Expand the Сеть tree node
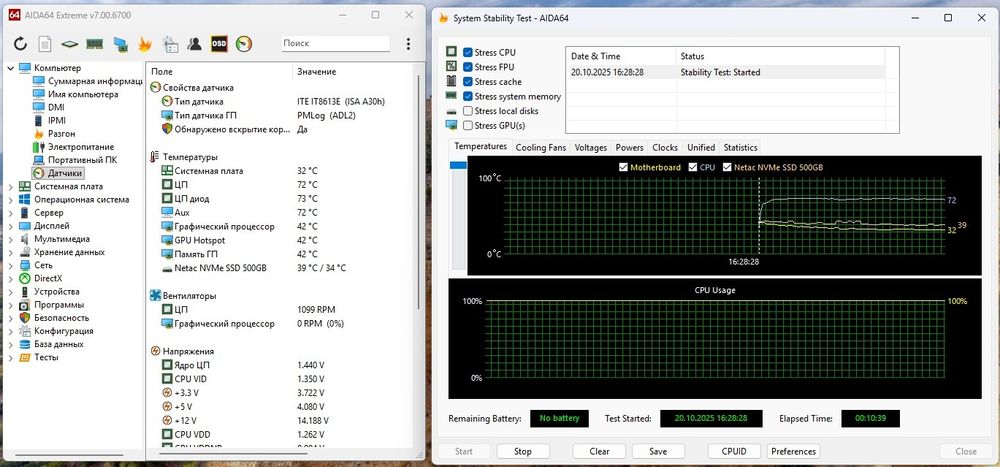This screenshot has width=1000, height=467. click(x=10, y=265)
